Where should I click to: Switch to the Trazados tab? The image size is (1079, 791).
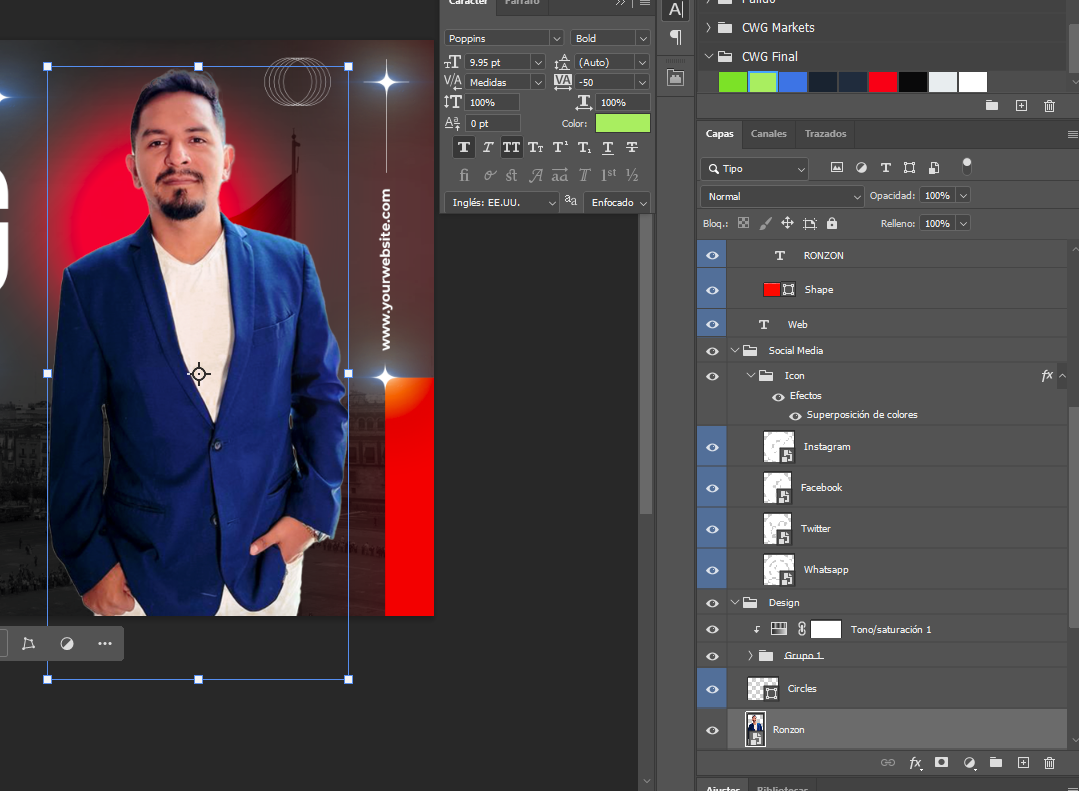[x=825, y=133]
